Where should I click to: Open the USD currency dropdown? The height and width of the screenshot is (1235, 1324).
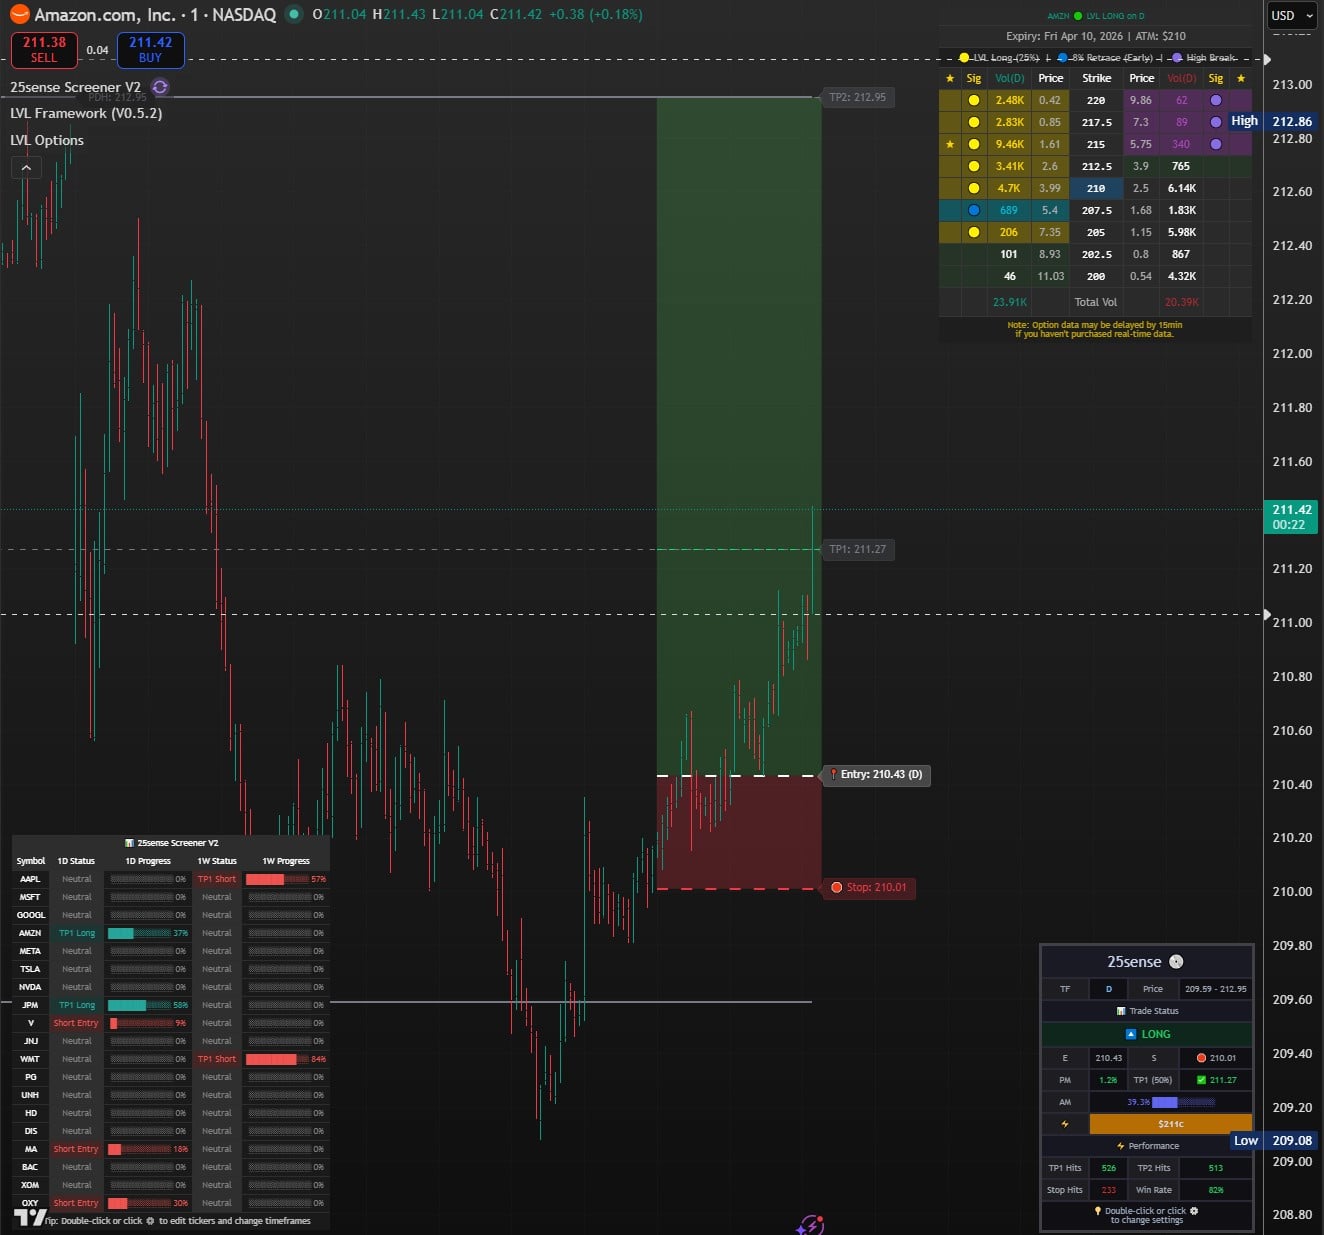coord(1292,15)
